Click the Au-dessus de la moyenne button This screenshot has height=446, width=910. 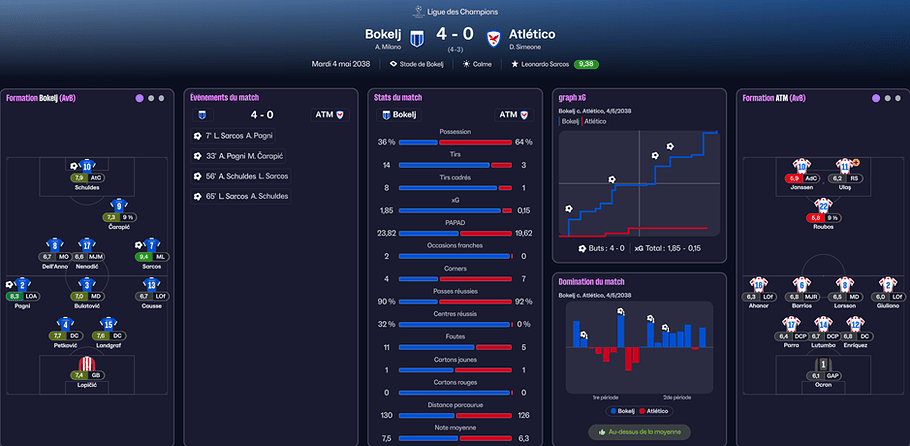639,432
